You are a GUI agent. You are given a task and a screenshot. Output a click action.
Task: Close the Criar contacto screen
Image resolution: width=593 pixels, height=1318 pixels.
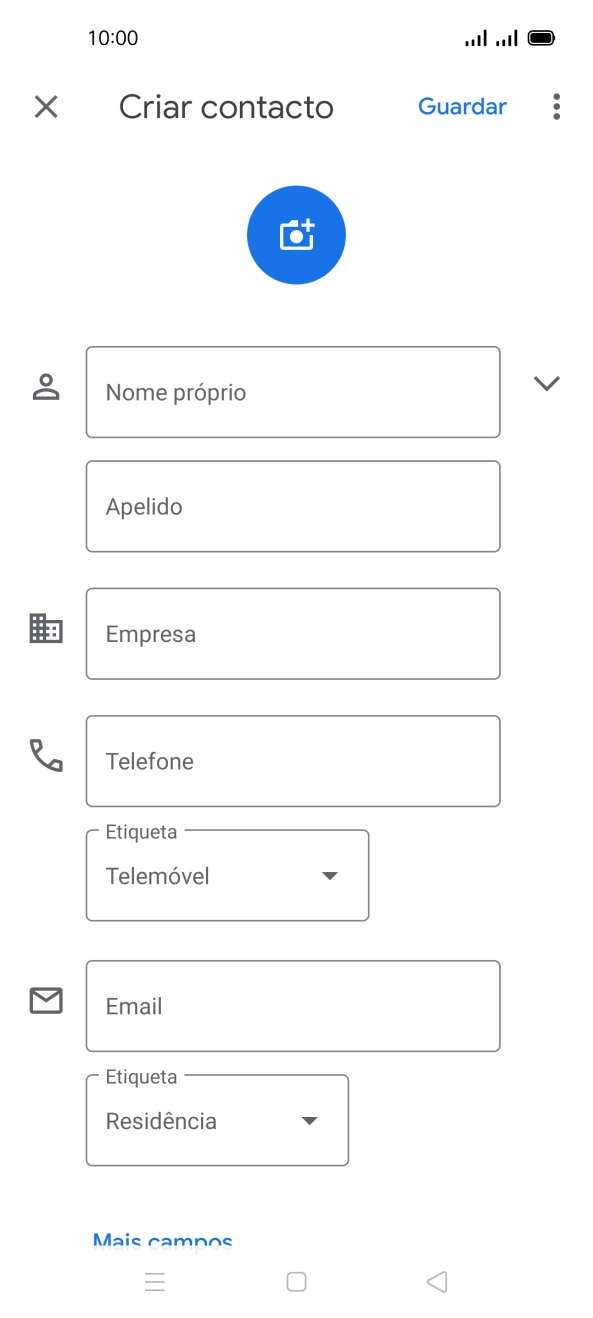tap(45, 107)
